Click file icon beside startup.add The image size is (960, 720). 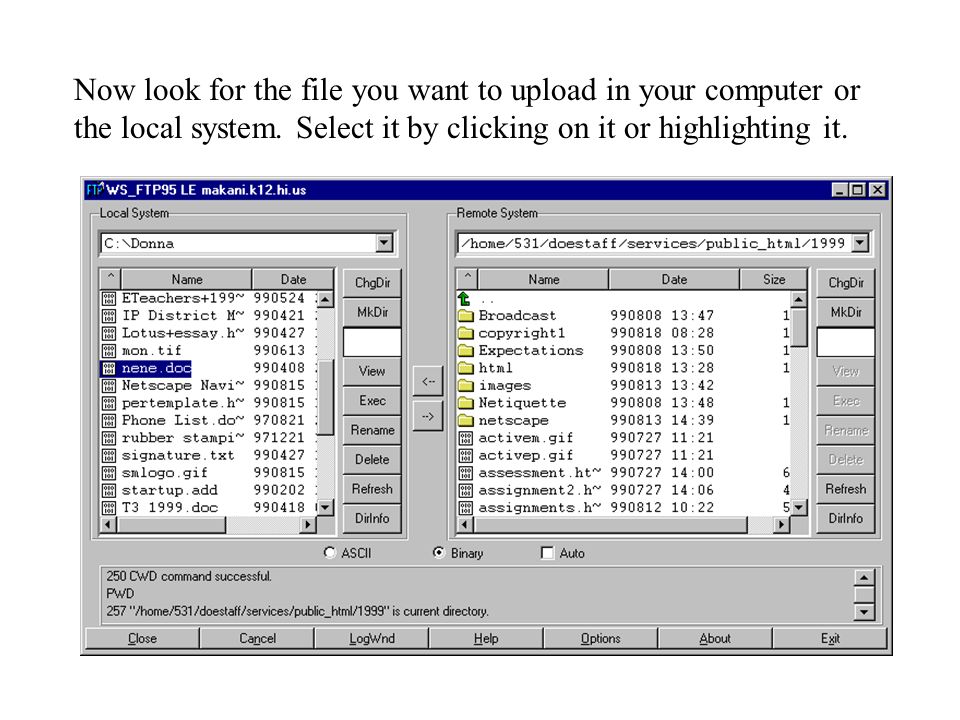(x=109, y=490)
